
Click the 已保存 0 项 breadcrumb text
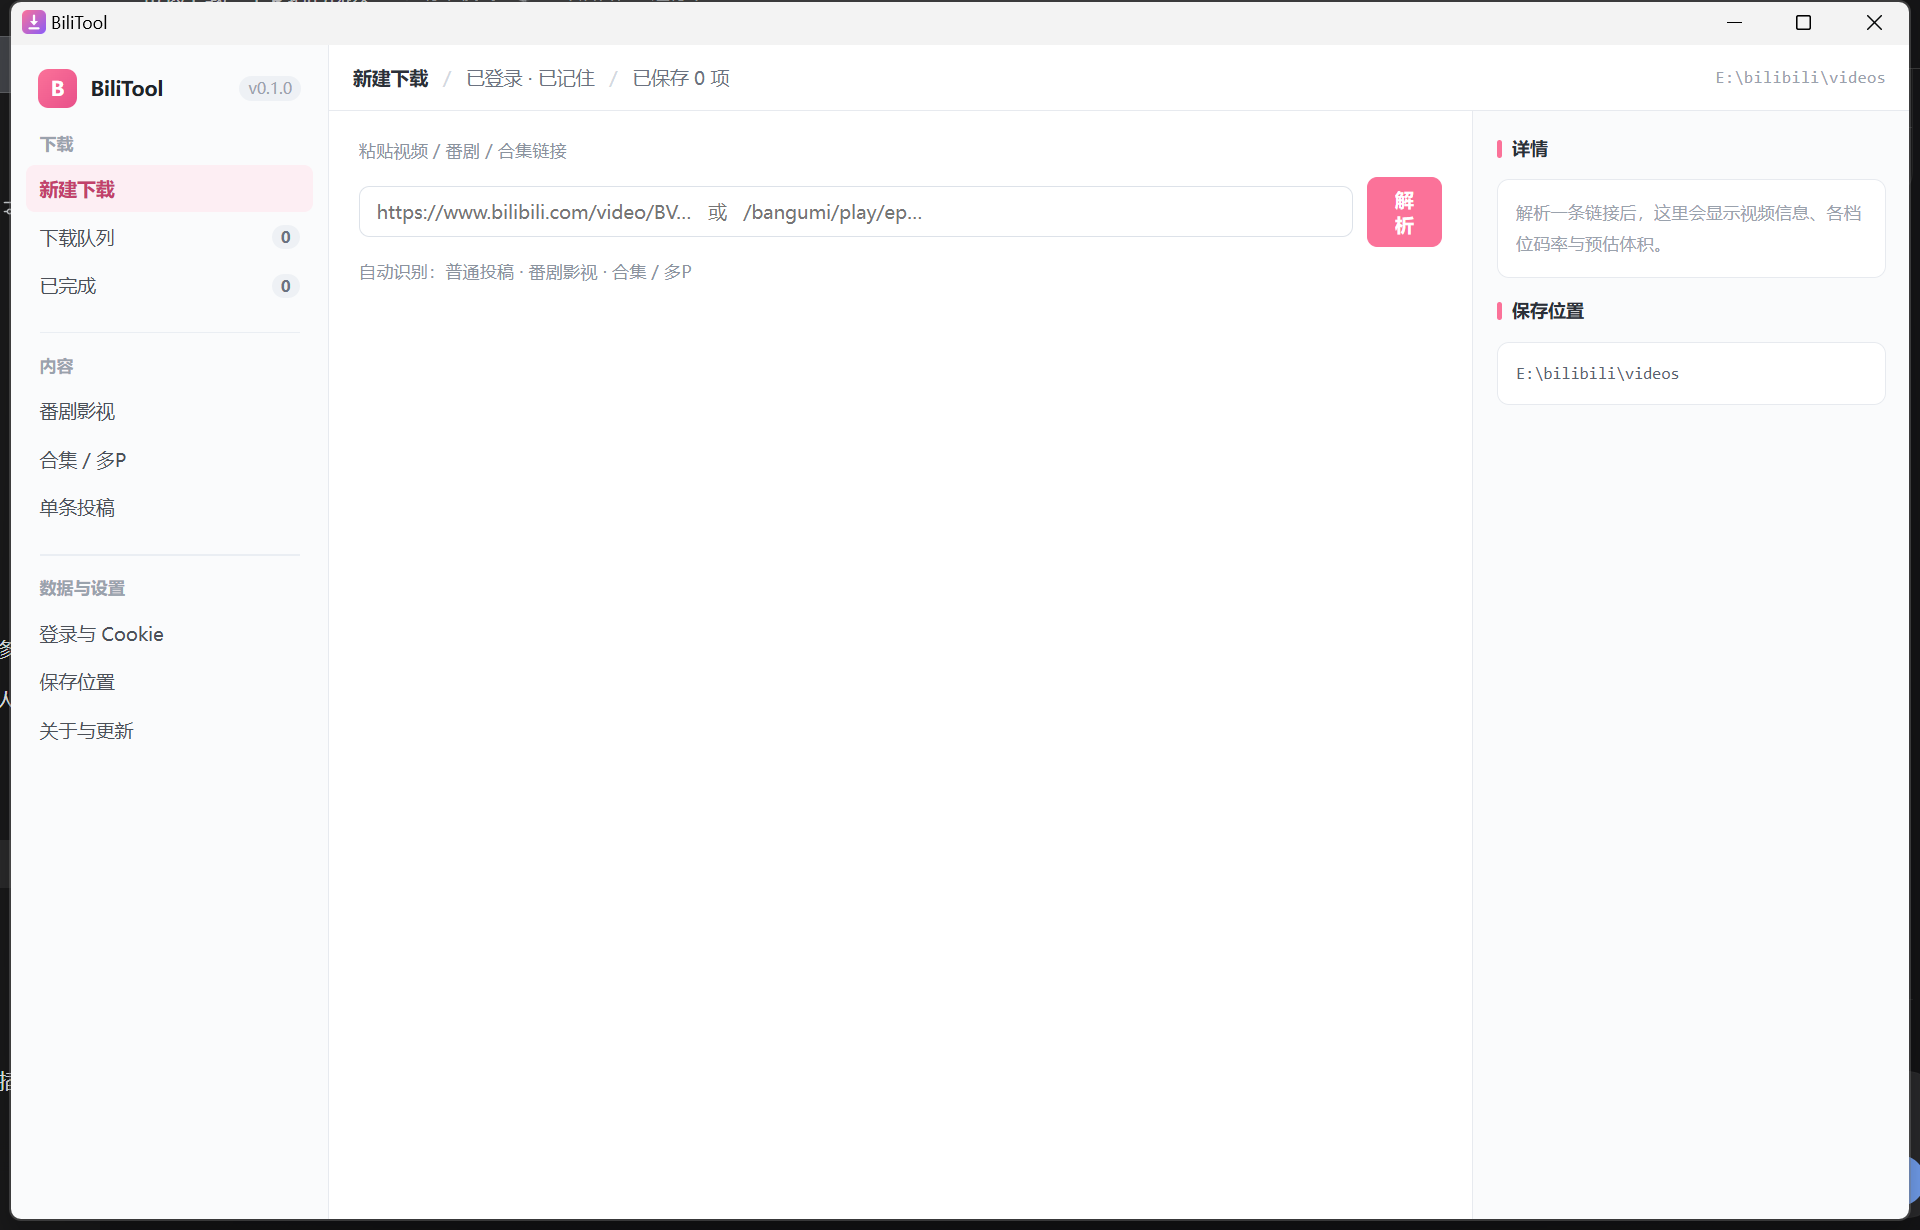(x=681, y=78)
